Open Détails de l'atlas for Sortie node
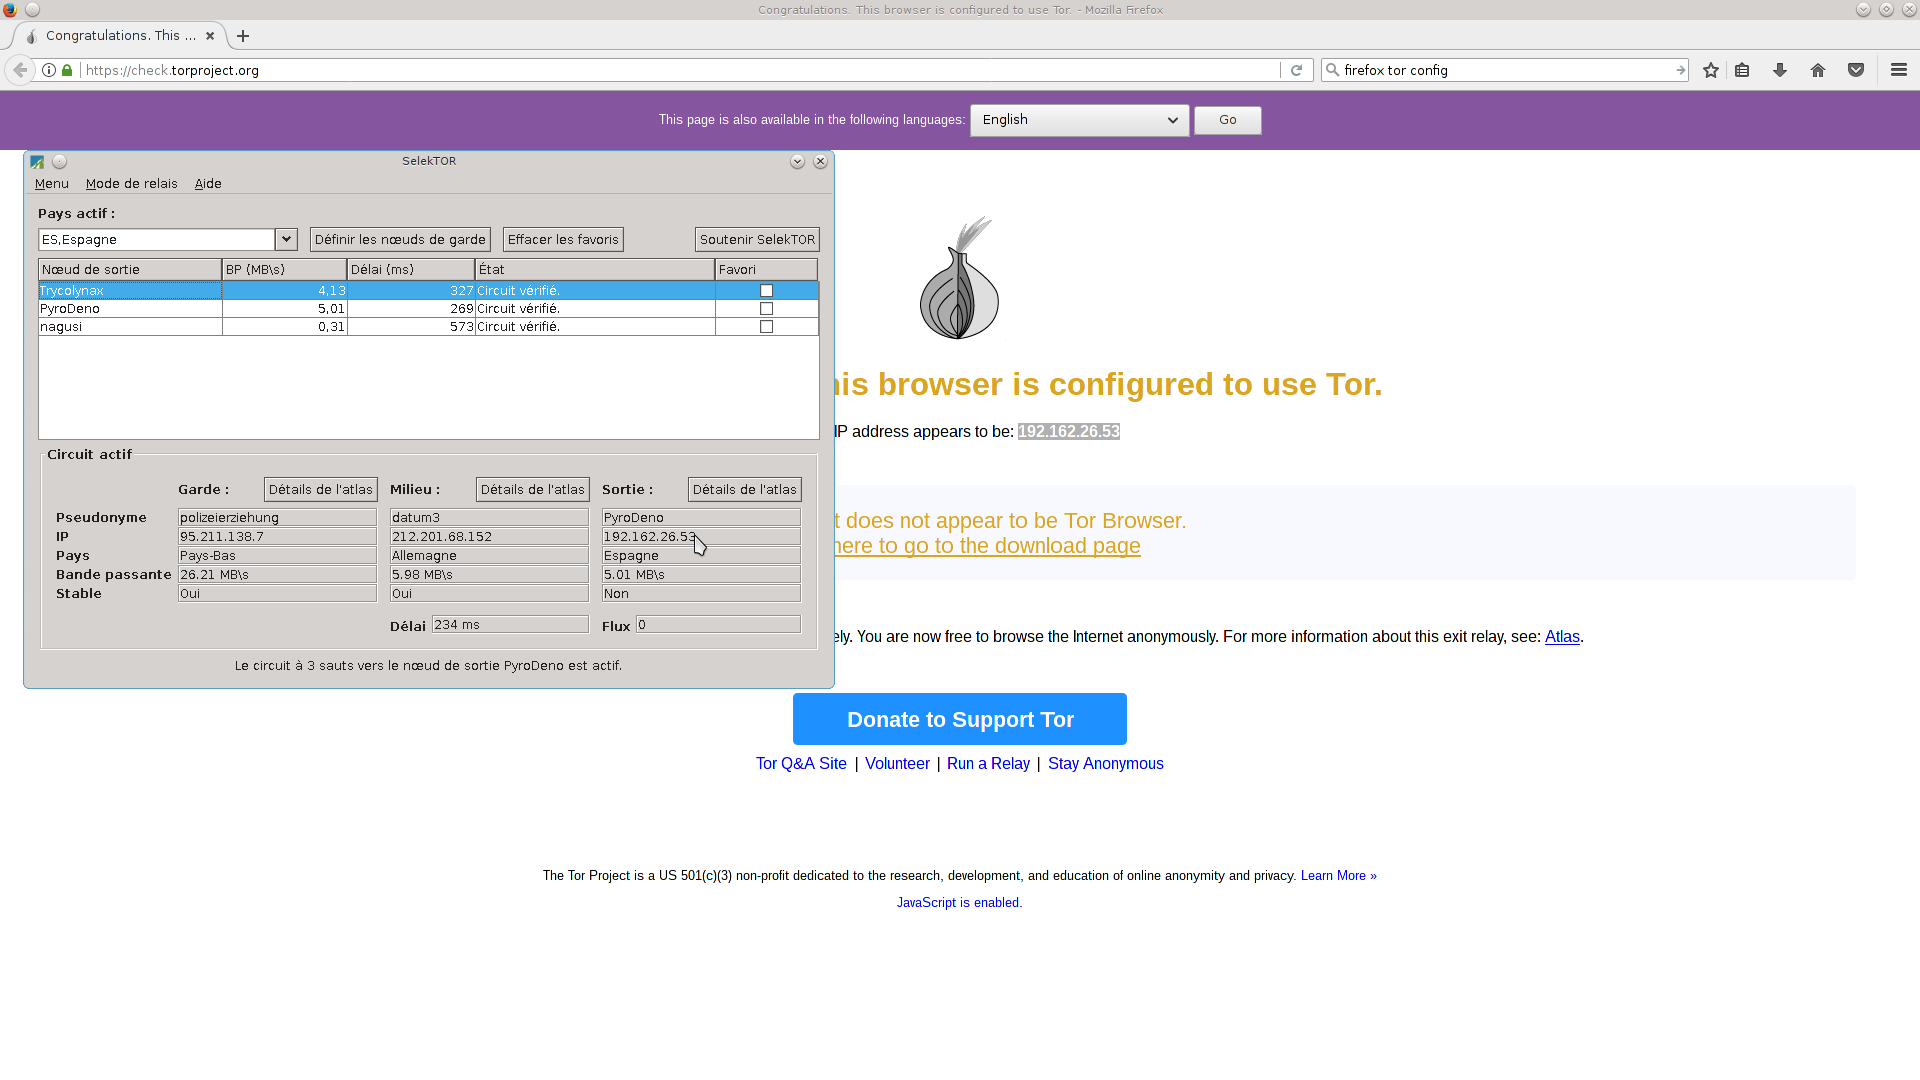 pos(745,489)
